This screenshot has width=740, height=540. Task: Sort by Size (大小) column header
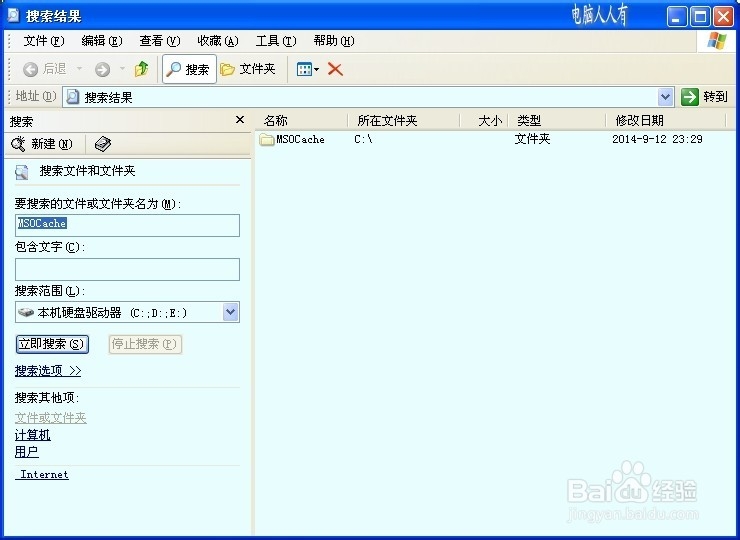[484, 120]
